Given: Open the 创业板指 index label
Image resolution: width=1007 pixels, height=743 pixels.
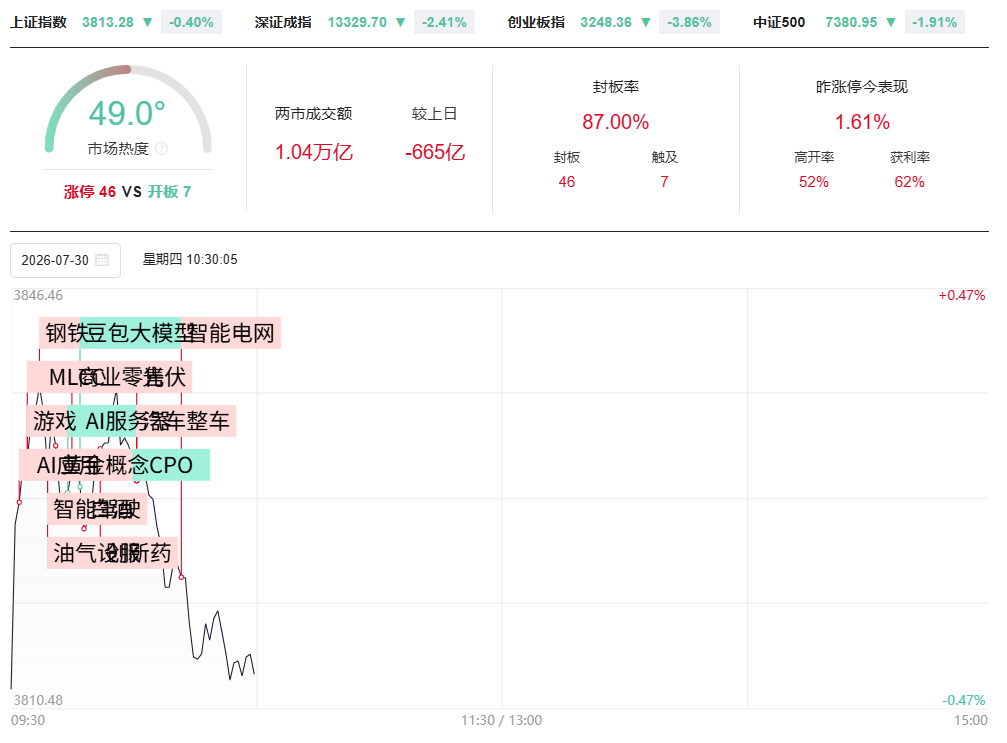Looking at the screenshot, I should point(536,22).
